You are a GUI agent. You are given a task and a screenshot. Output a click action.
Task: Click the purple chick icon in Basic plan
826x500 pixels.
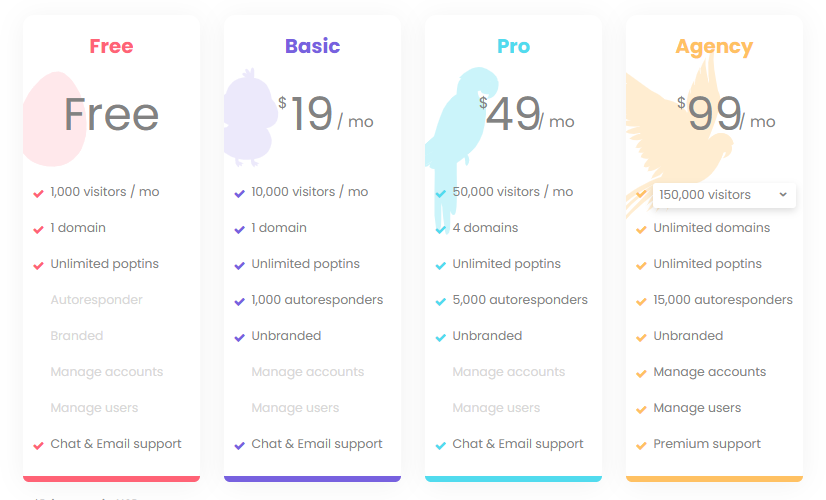(250, 118)
